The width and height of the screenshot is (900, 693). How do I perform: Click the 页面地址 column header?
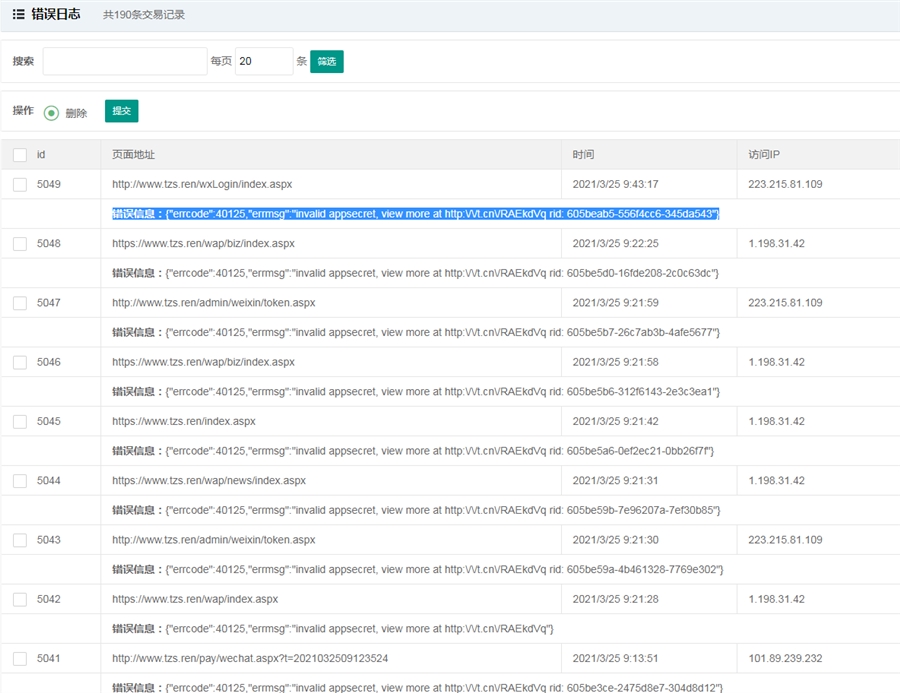tap(133, 155)
